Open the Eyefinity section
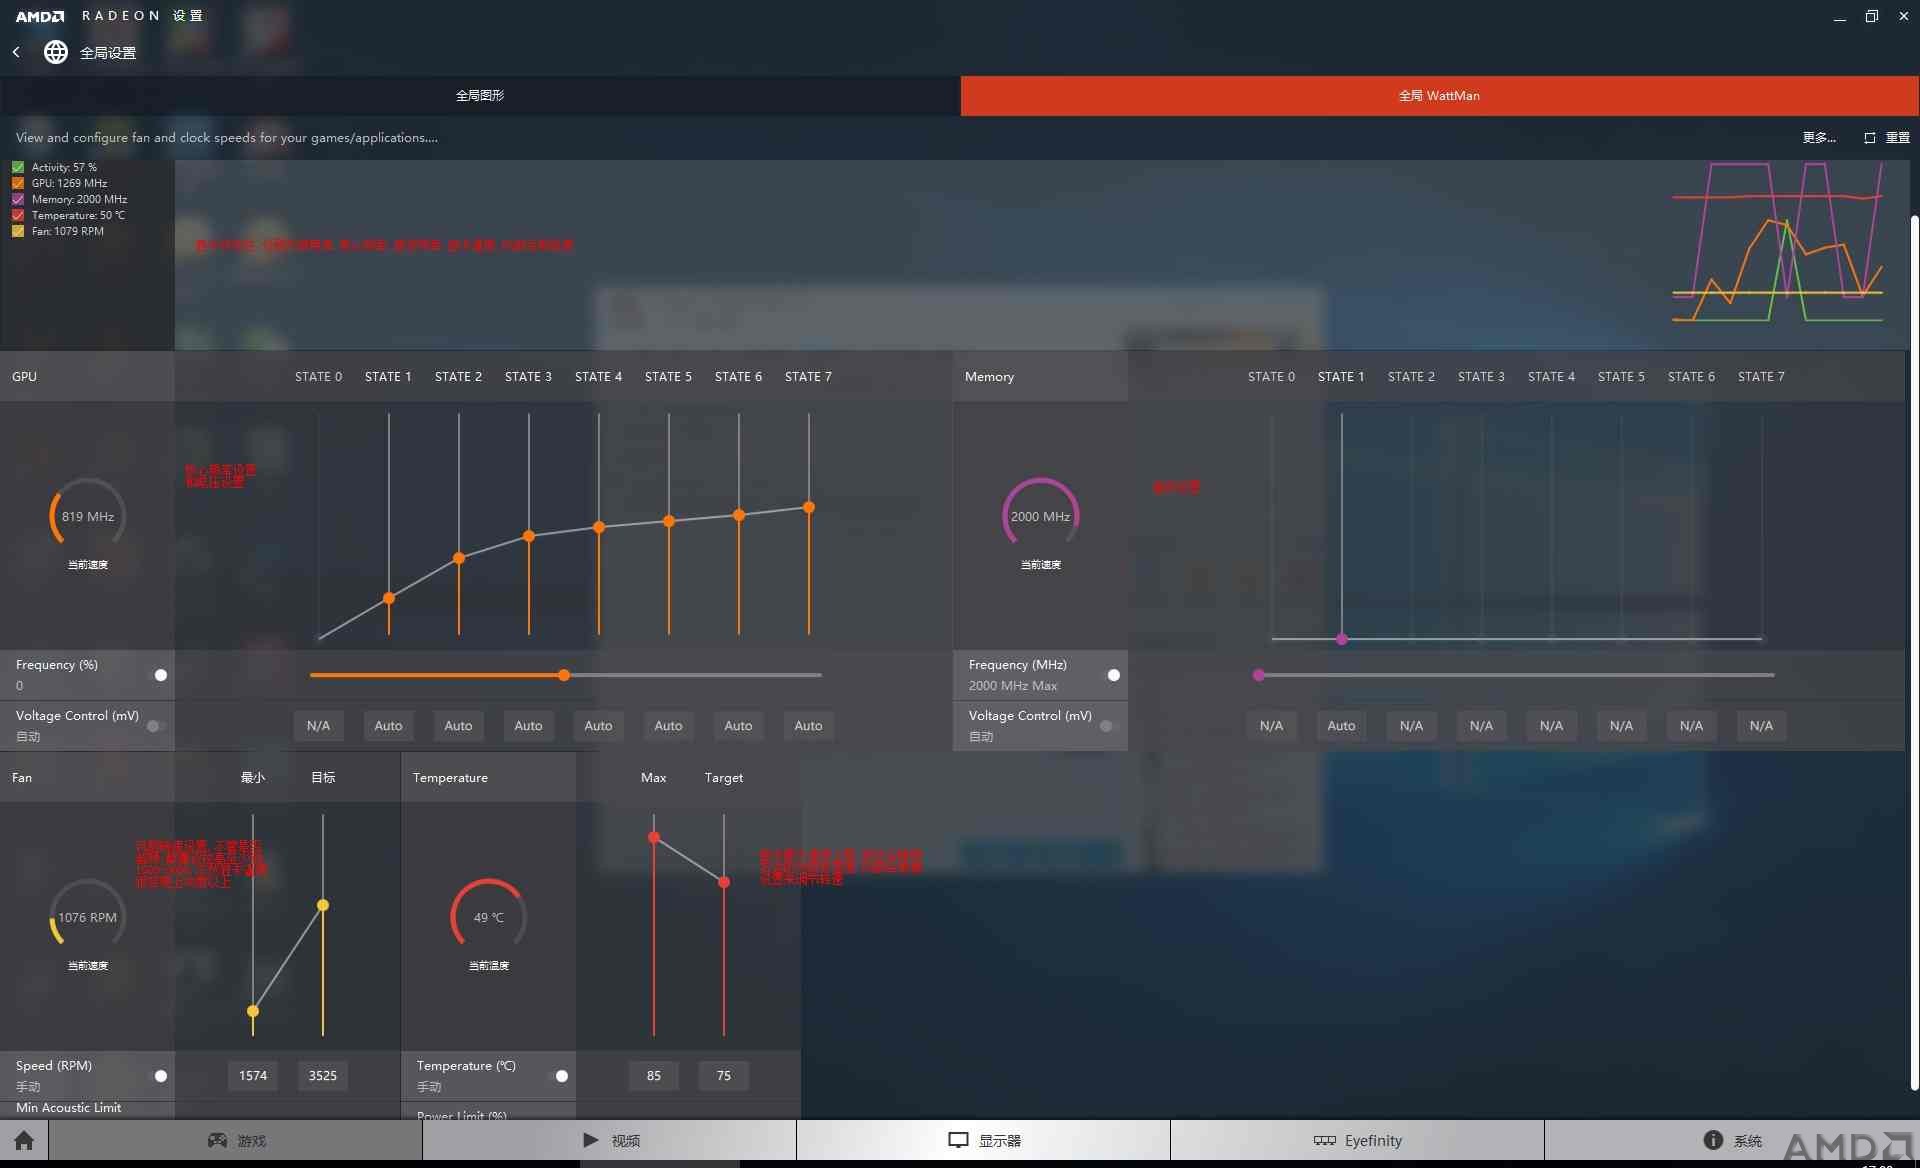The height and width of the screenshot is (1168, 1920). [x=1357, y=1140]
